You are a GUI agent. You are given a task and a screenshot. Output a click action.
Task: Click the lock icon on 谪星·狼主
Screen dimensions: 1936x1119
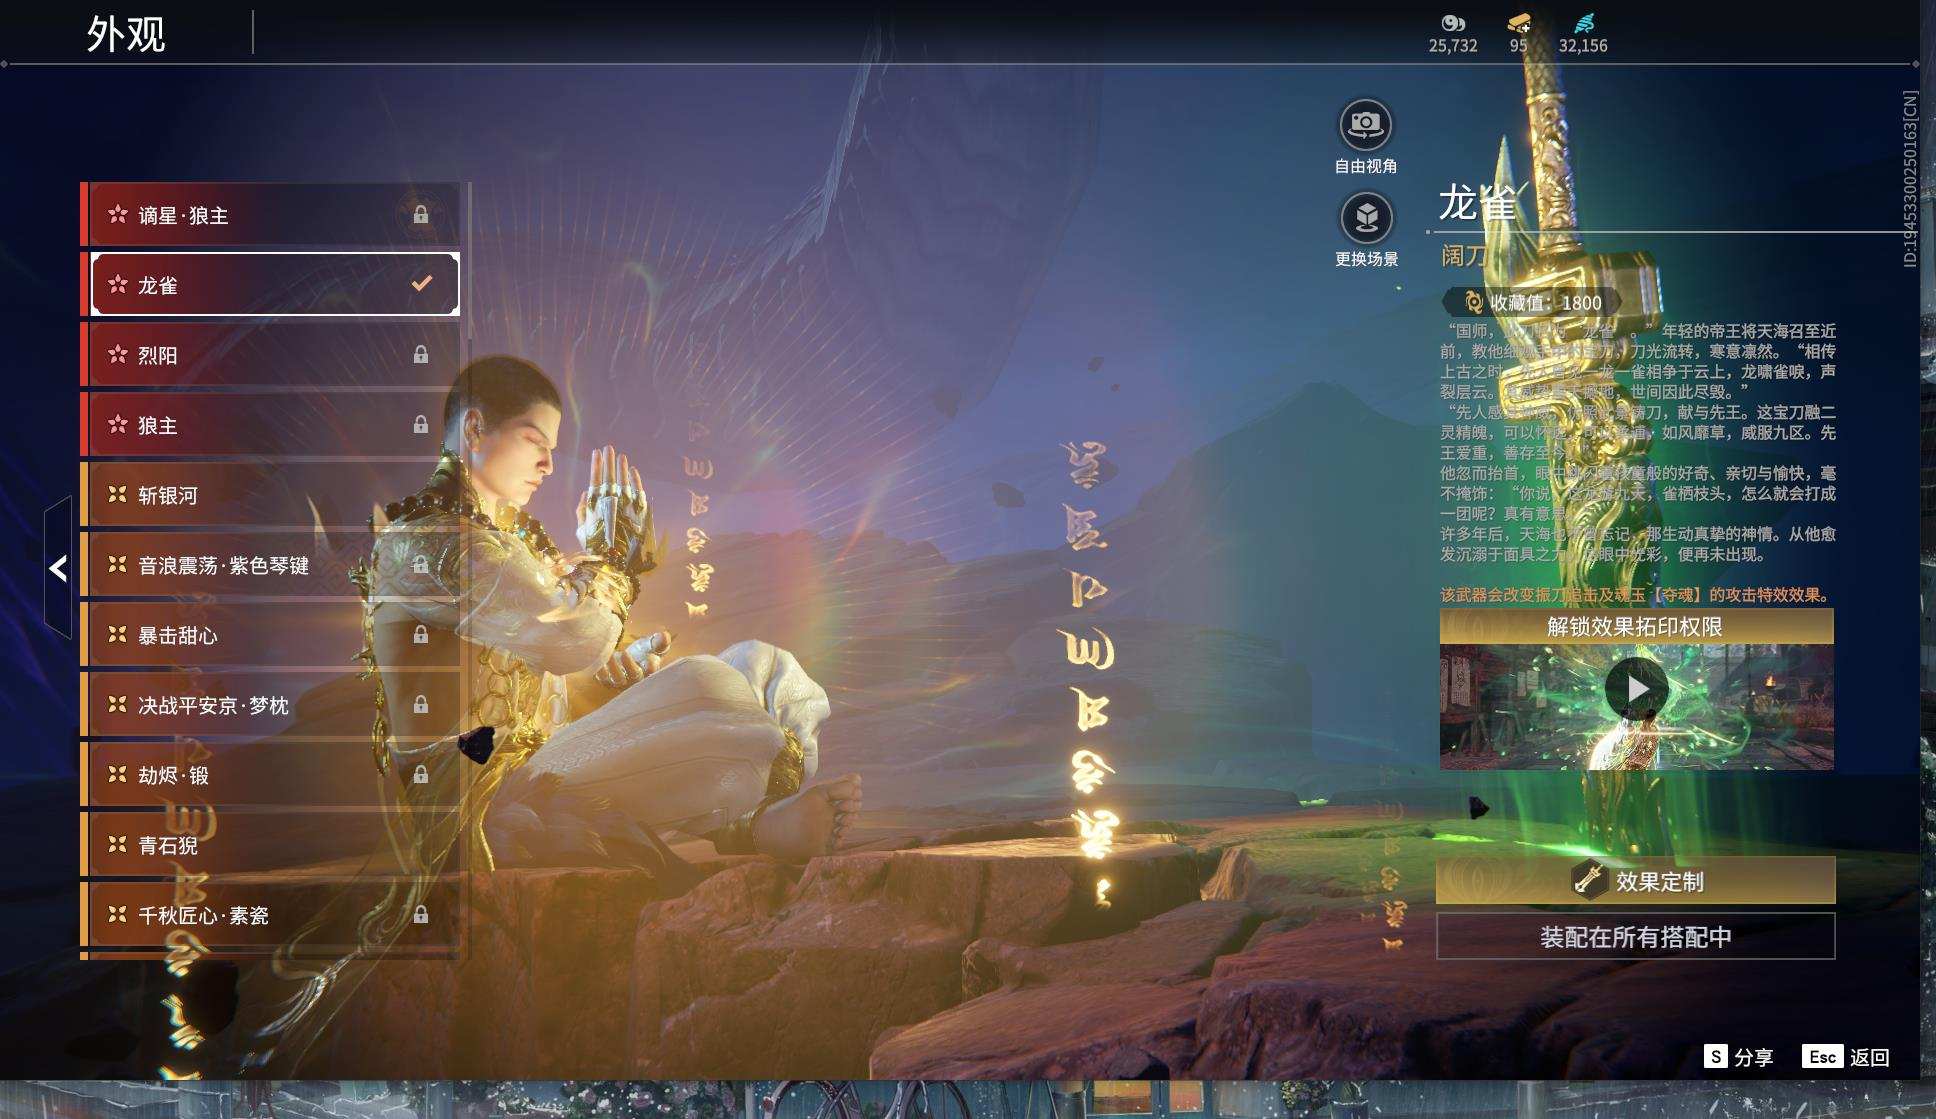[421, 215]
